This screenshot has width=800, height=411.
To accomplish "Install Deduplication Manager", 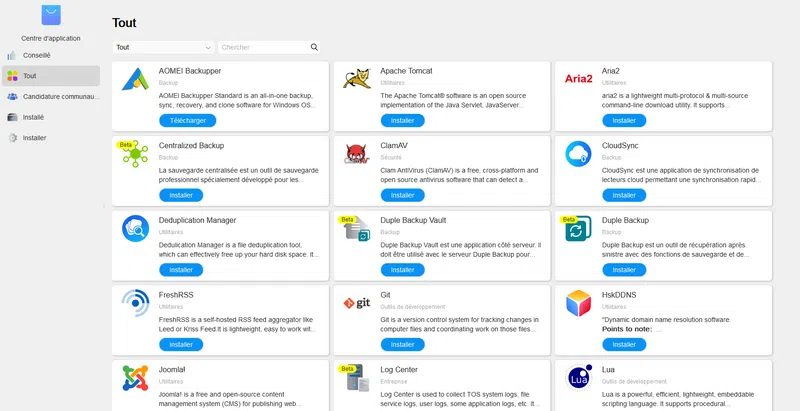I will point(181,270).
